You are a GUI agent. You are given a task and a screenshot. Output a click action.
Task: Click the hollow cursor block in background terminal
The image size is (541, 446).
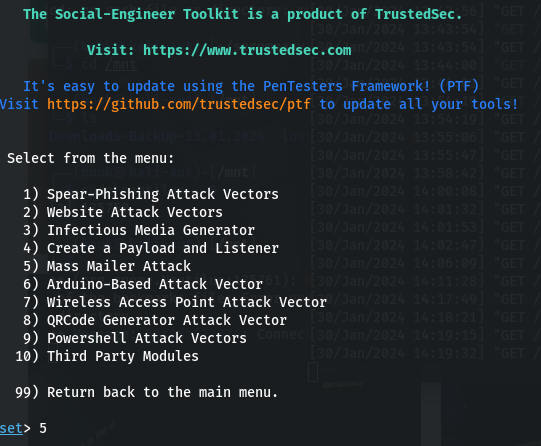pos(313,372)
